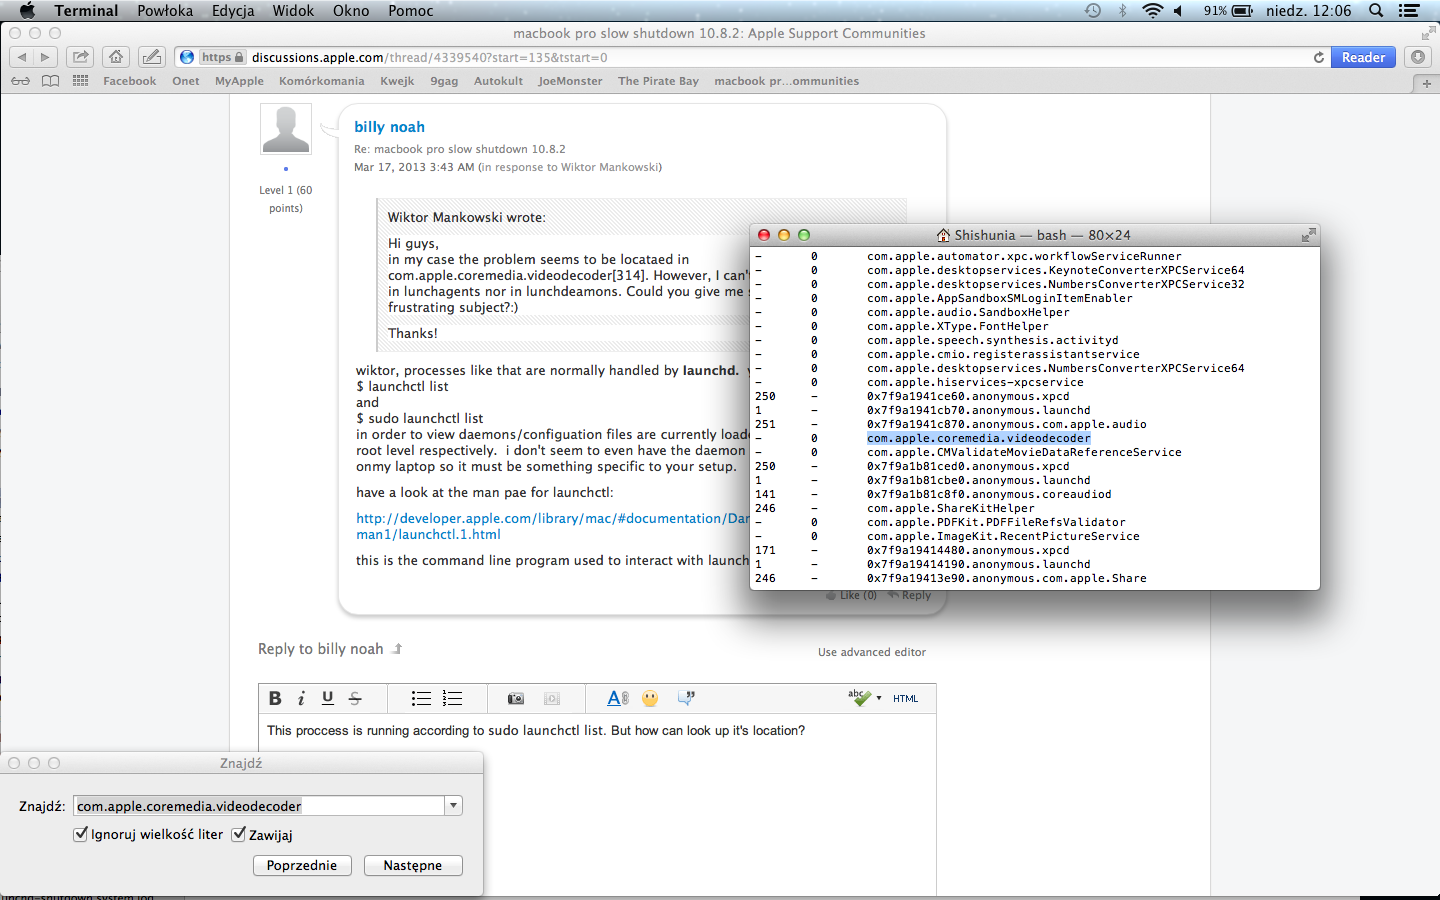The image size is (1440, 900).
Task: Click 'Use advanced editor' link
Action: [872, 652]
